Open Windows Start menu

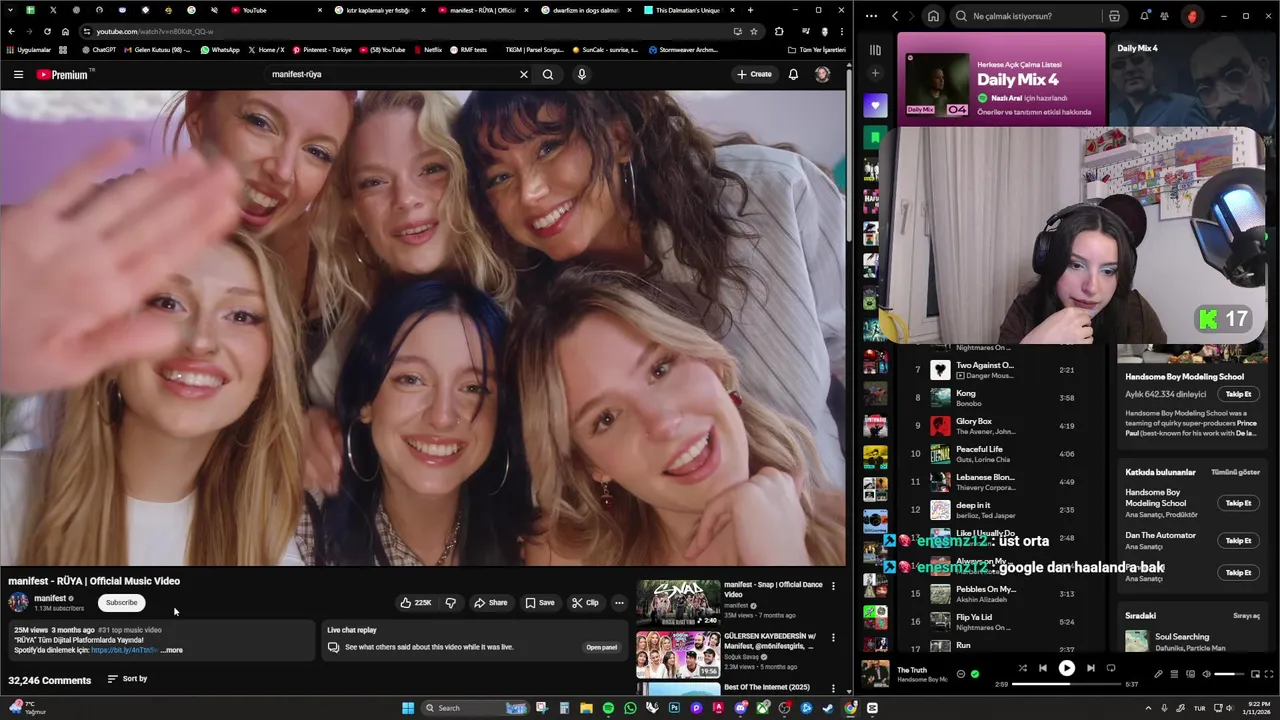tap(408, 708)
